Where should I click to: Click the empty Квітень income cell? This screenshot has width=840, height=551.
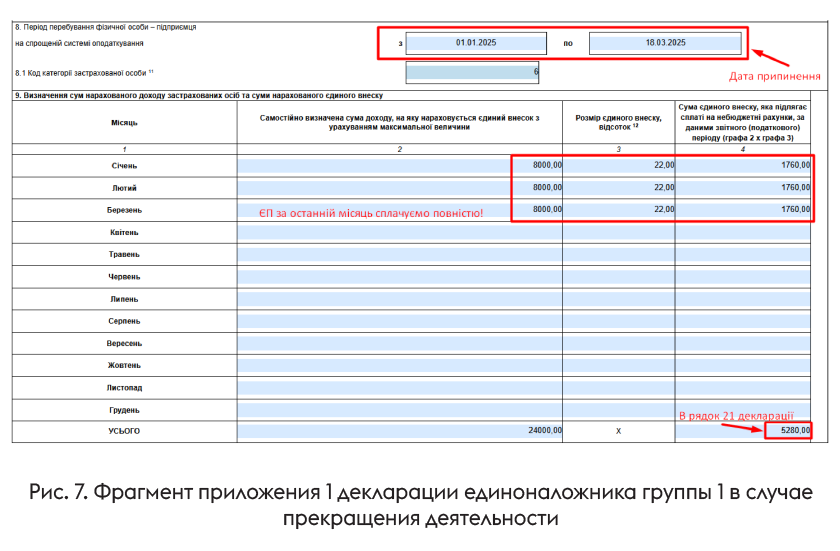click(x=400, y=232)
